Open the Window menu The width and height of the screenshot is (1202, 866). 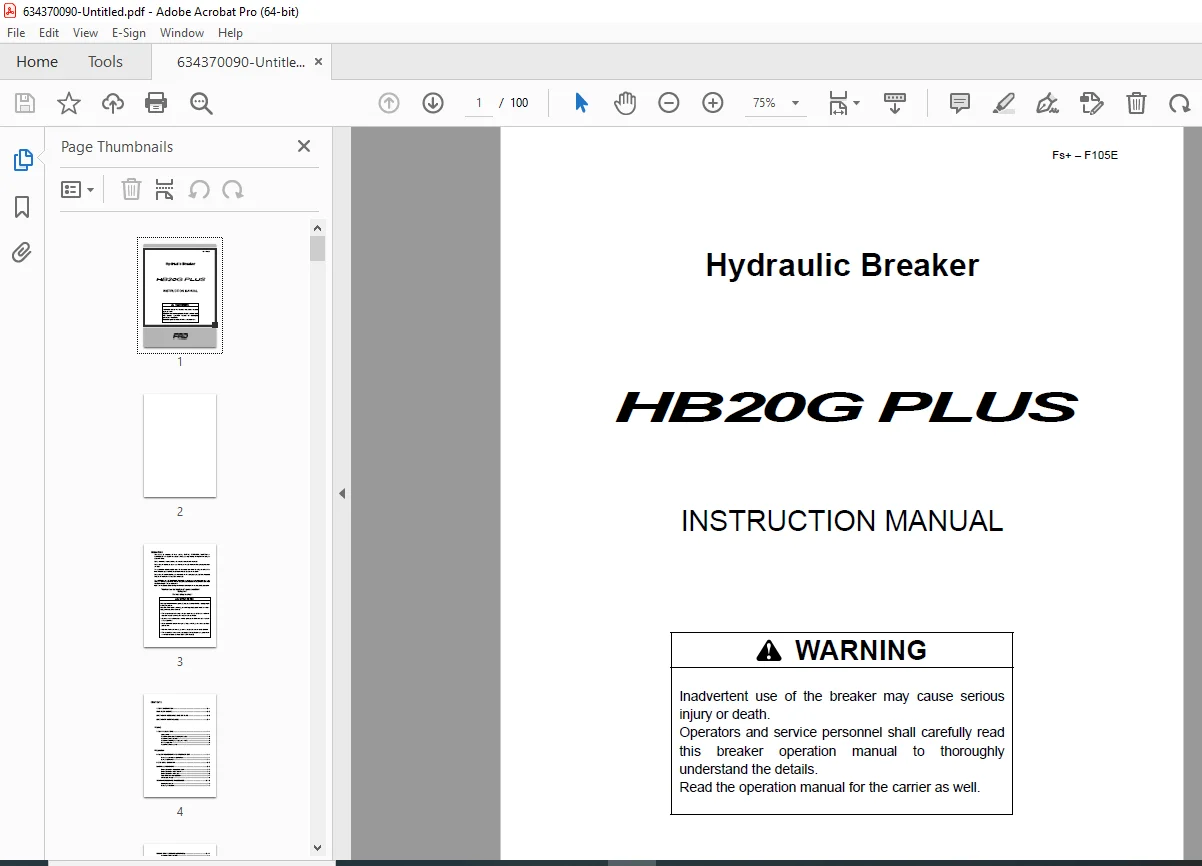pos(182,33)
